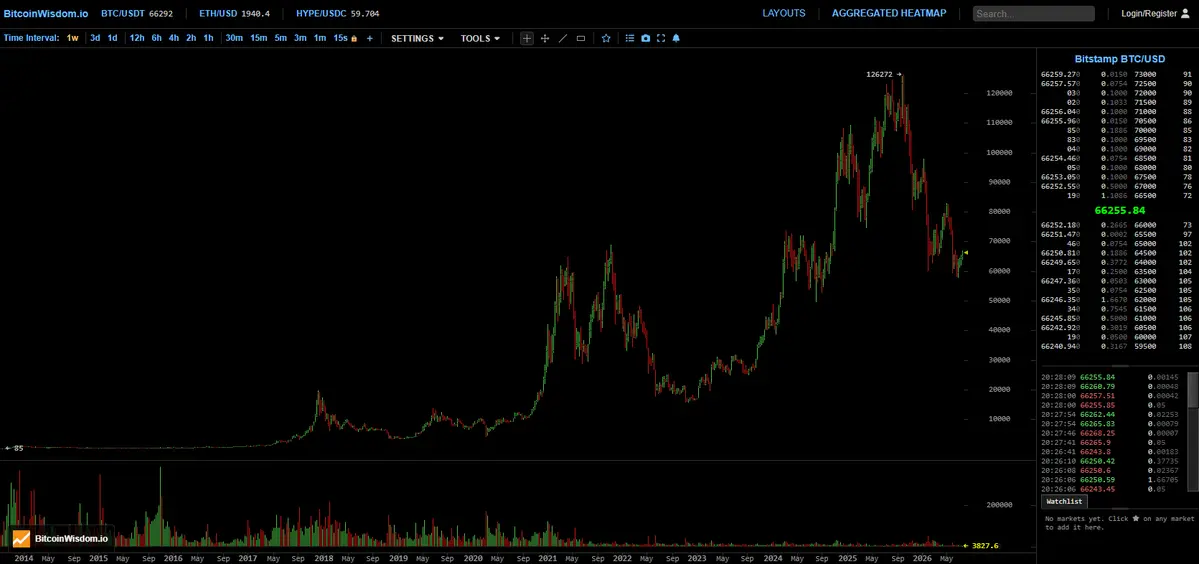Select the rectangle drawing tool
The height and width of the screenshot is (564, 1199).
coord(580,38)
